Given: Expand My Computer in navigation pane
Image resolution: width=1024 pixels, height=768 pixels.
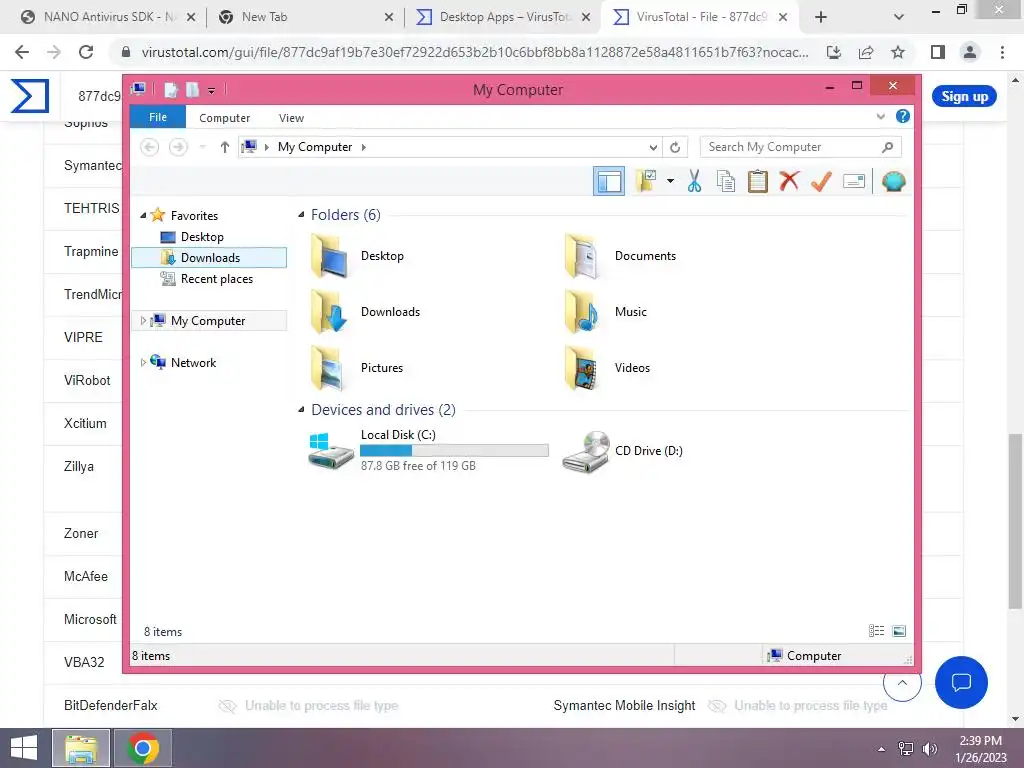Looking at the screenshot, I should point(143,321).
